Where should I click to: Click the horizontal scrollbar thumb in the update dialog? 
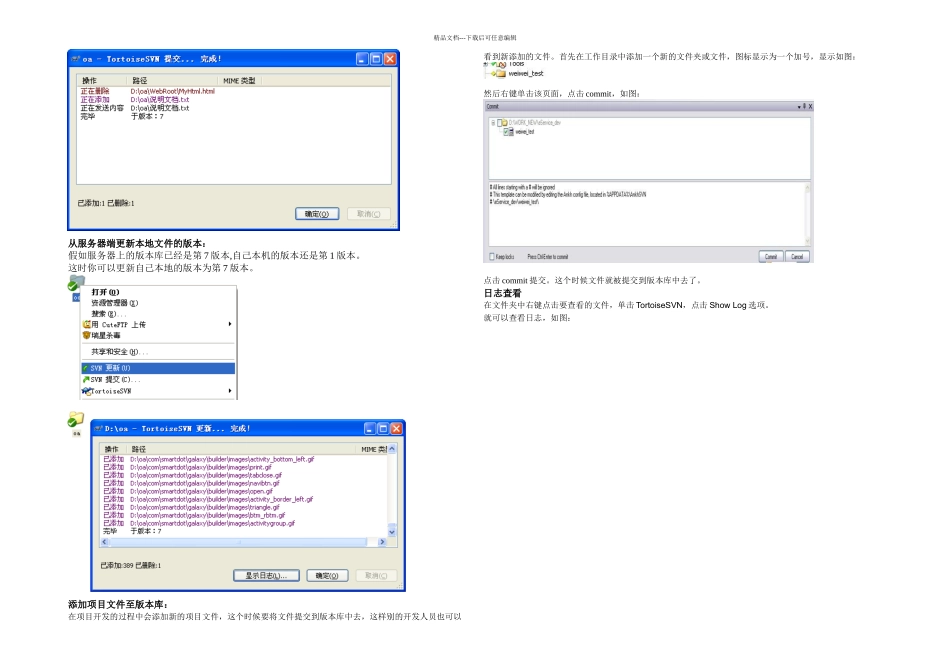click(239, 542)
